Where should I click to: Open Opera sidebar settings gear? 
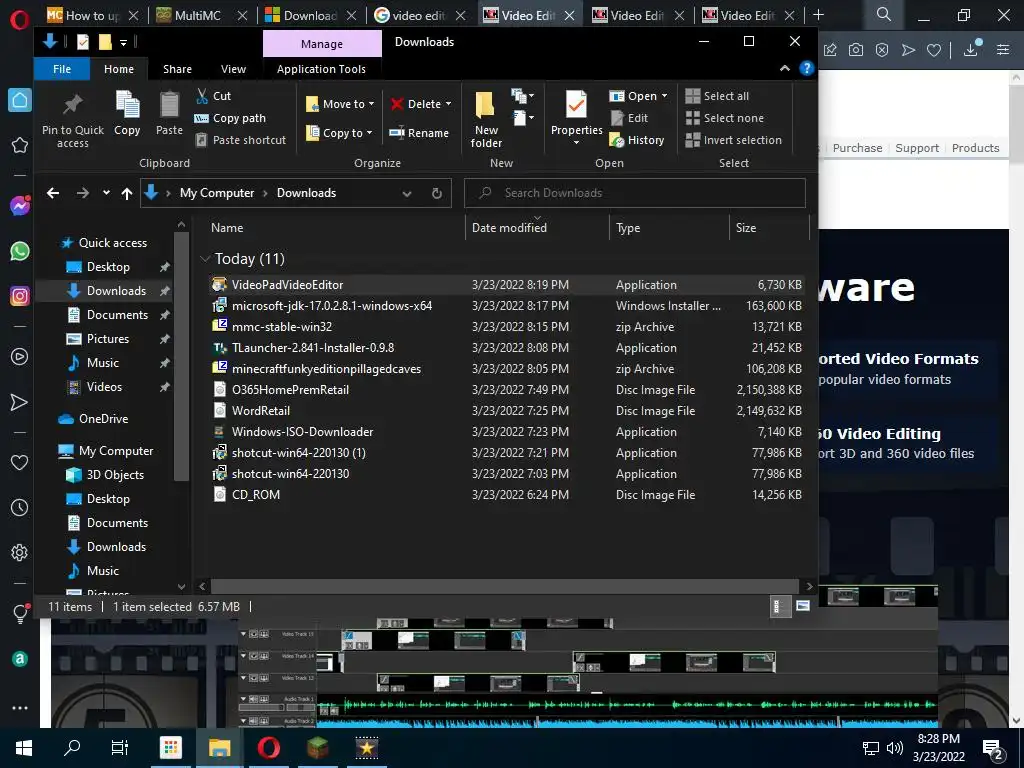coord(20,552)
